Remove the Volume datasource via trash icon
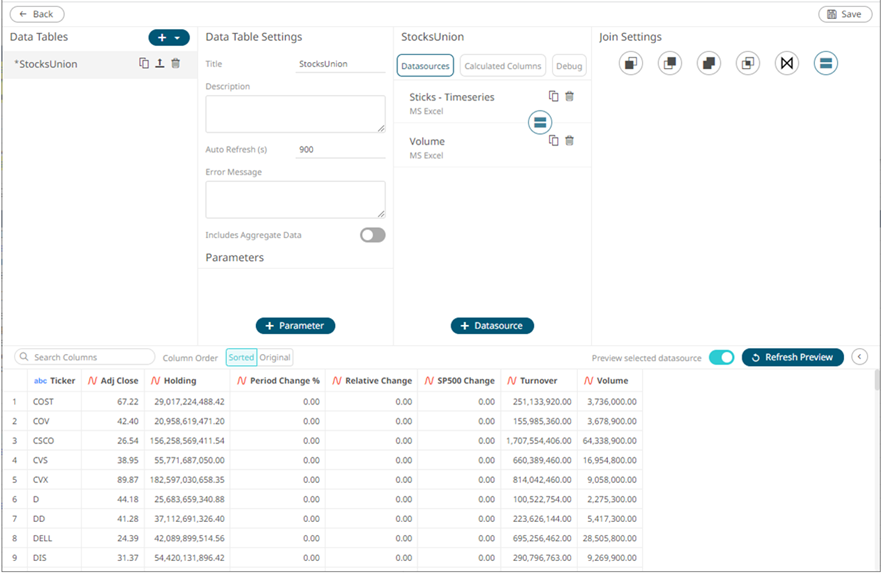Viewport: 883px width, 575px height. [570, 141]
